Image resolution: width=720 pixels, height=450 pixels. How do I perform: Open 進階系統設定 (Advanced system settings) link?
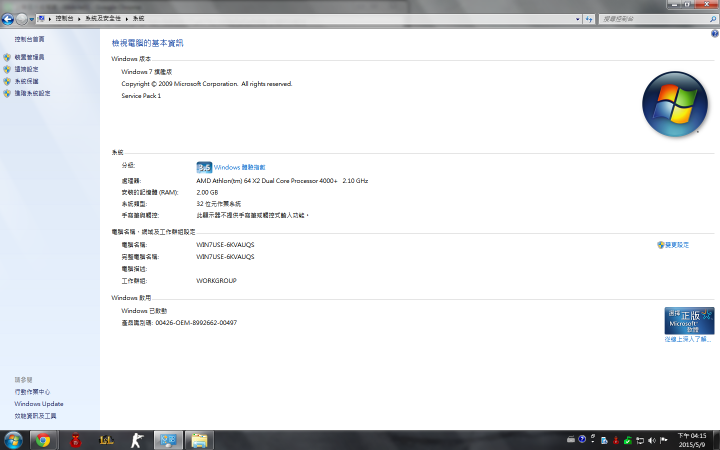coord(32,93)
